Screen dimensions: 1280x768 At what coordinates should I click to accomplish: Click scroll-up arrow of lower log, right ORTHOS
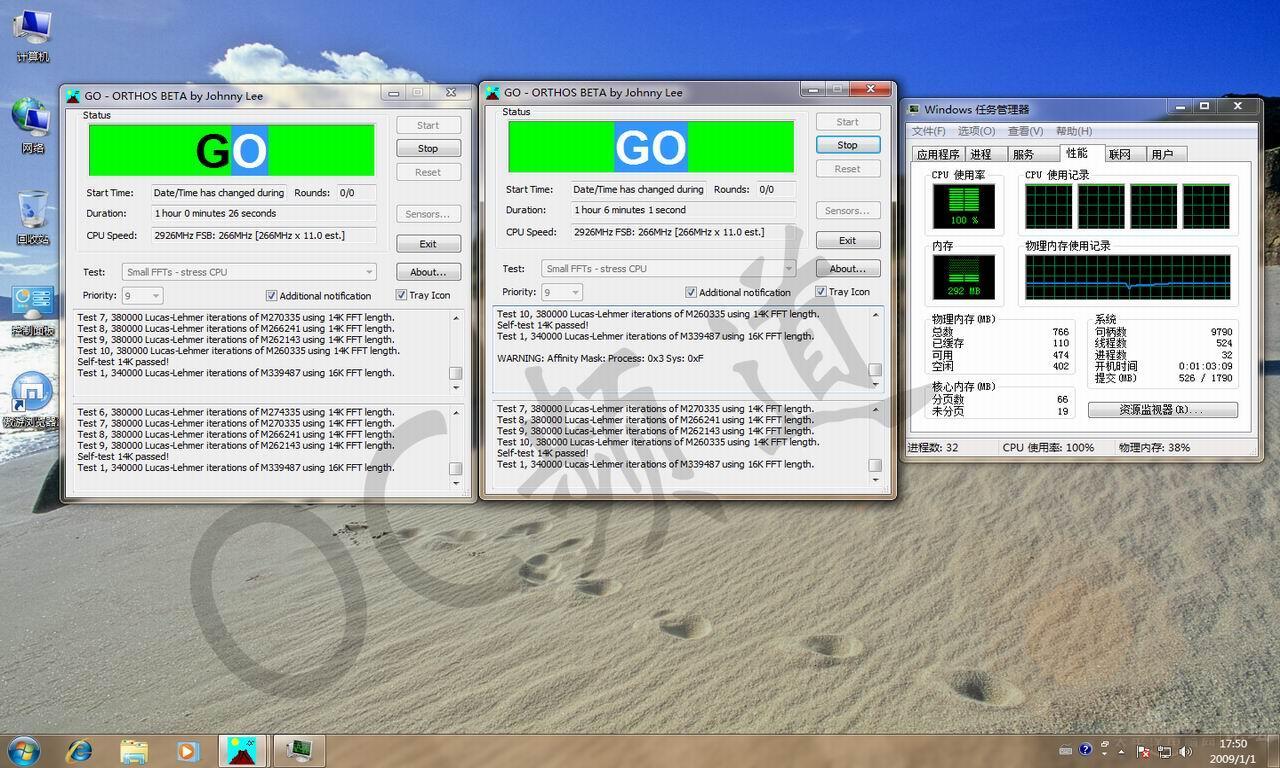[x=876, y=408]
